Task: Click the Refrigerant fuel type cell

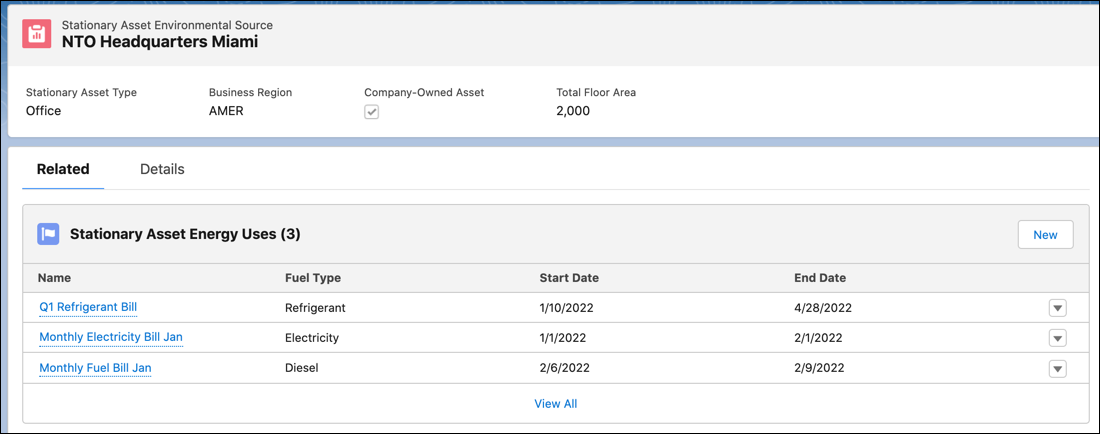Action: pos(316,308)
